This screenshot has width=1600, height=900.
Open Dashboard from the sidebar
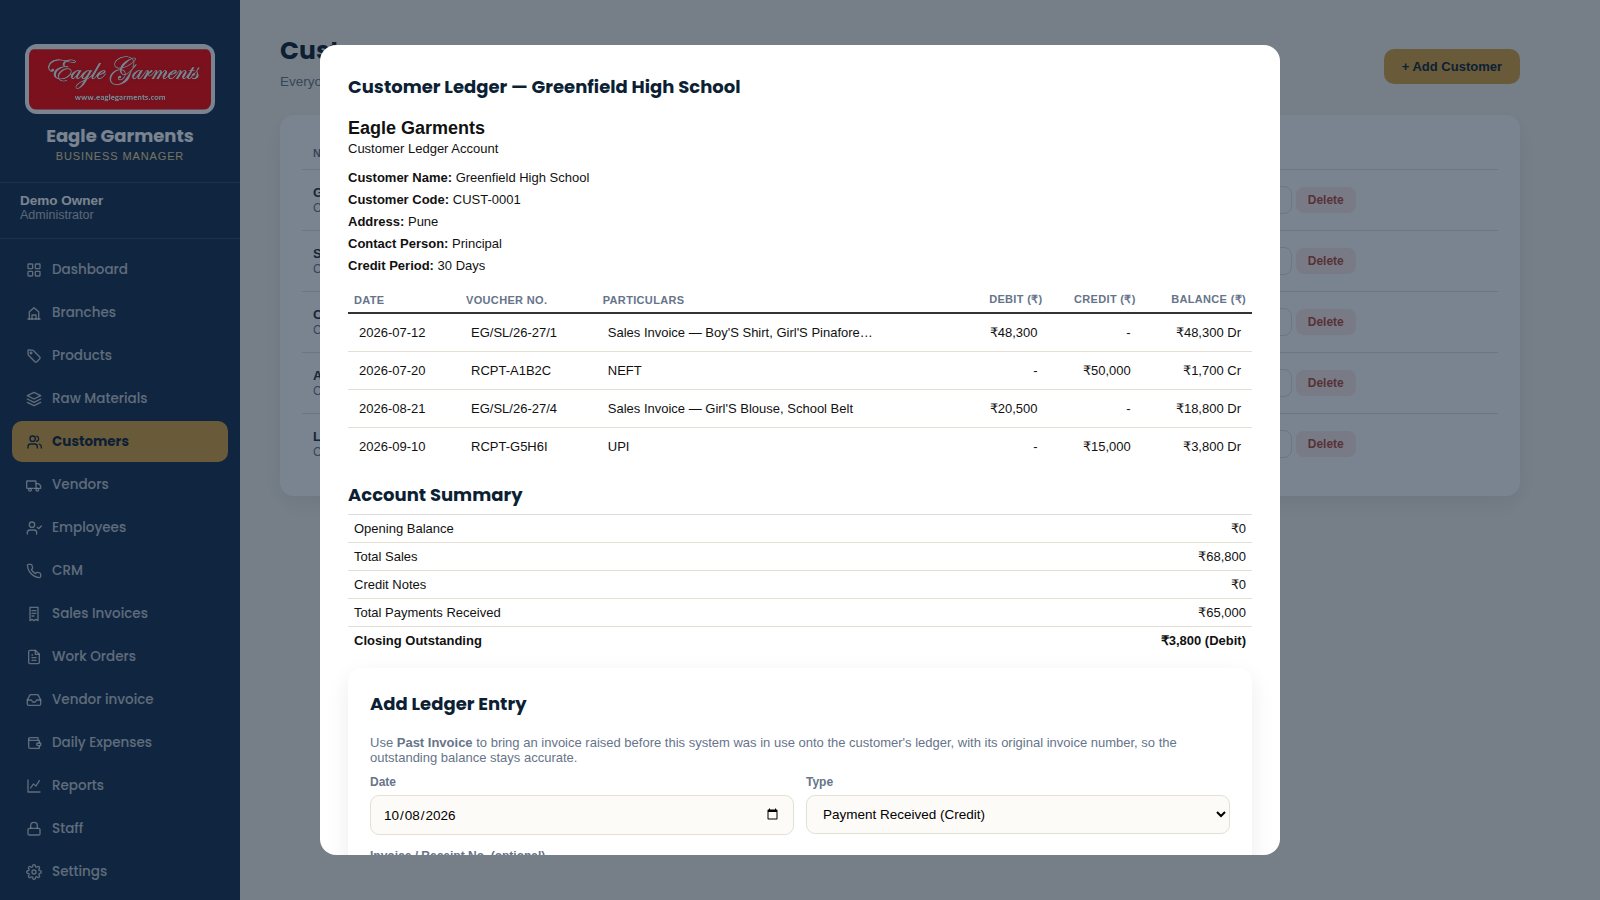tap(120, 270)
